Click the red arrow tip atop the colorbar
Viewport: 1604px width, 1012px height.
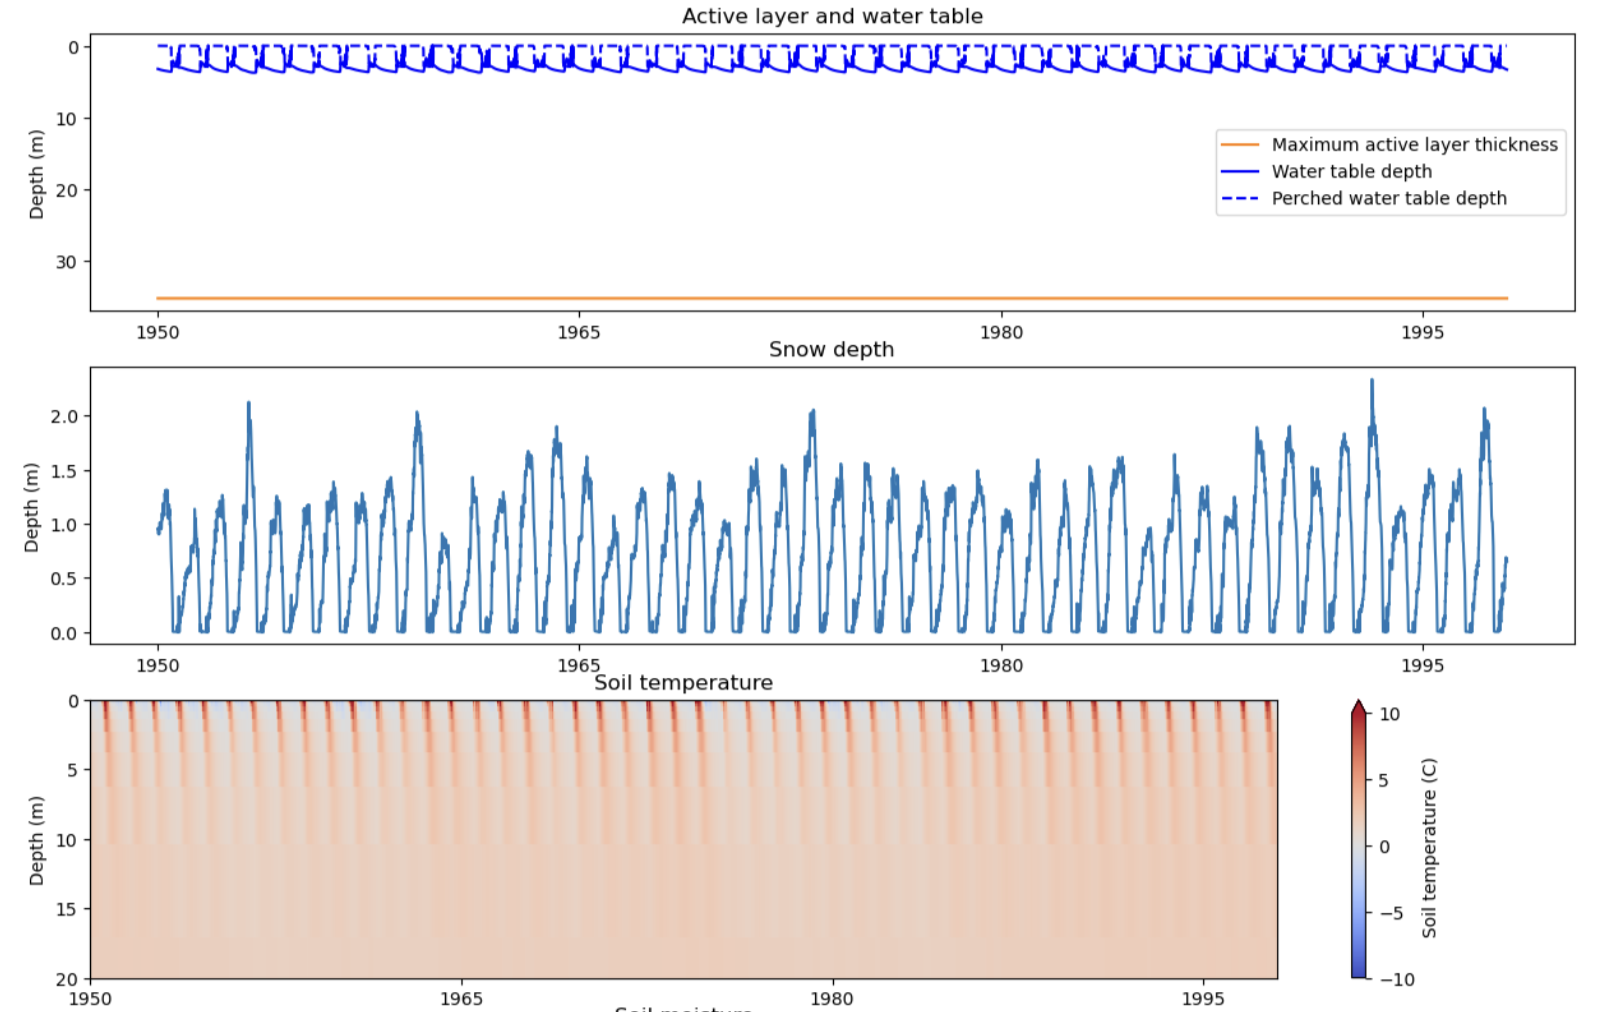(x=1358, y=708)
